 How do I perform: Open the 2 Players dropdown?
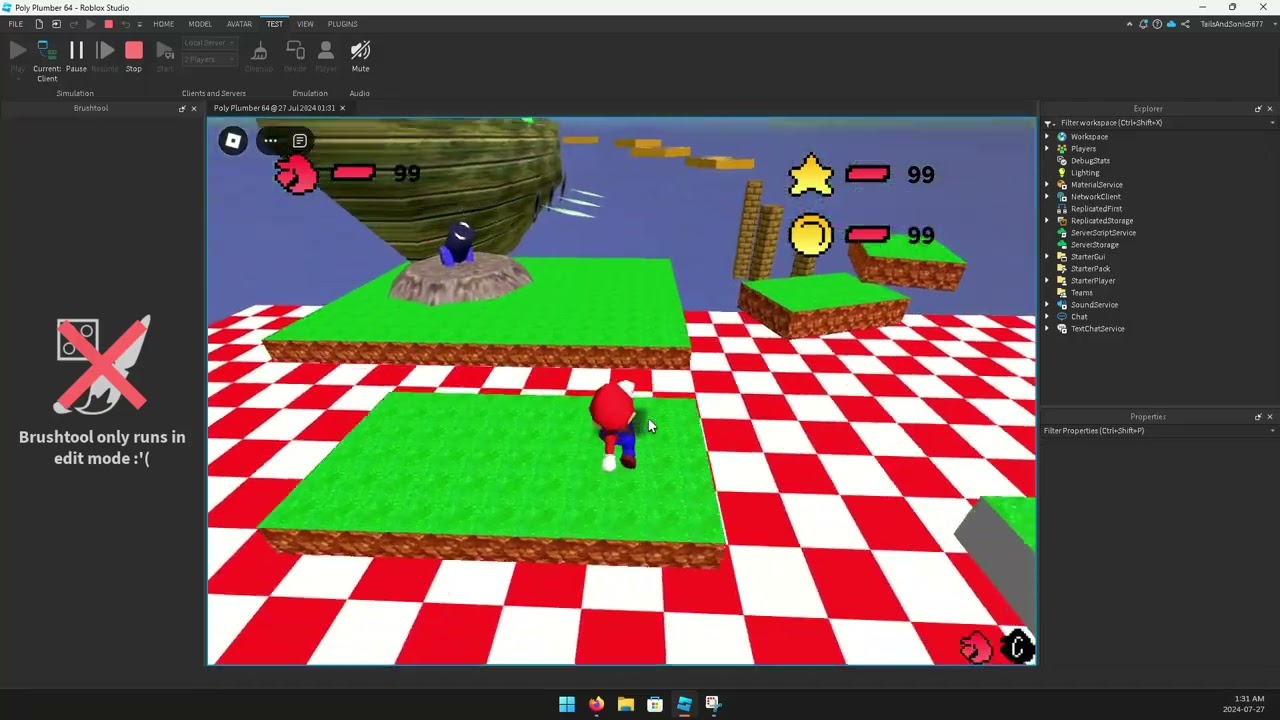209,60
